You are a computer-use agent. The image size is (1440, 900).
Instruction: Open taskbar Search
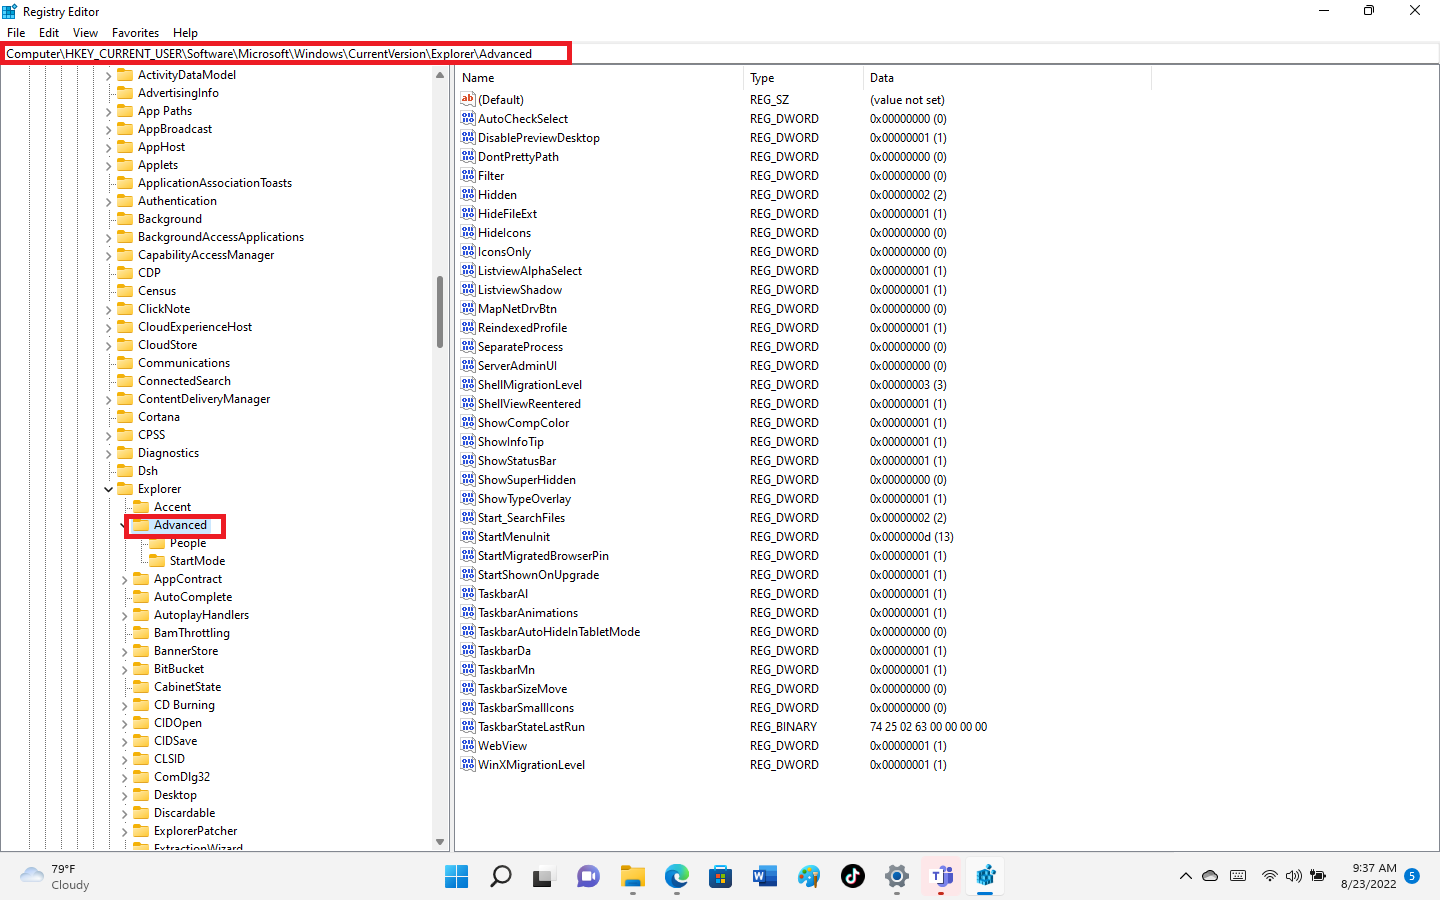(x=501, y=877)
